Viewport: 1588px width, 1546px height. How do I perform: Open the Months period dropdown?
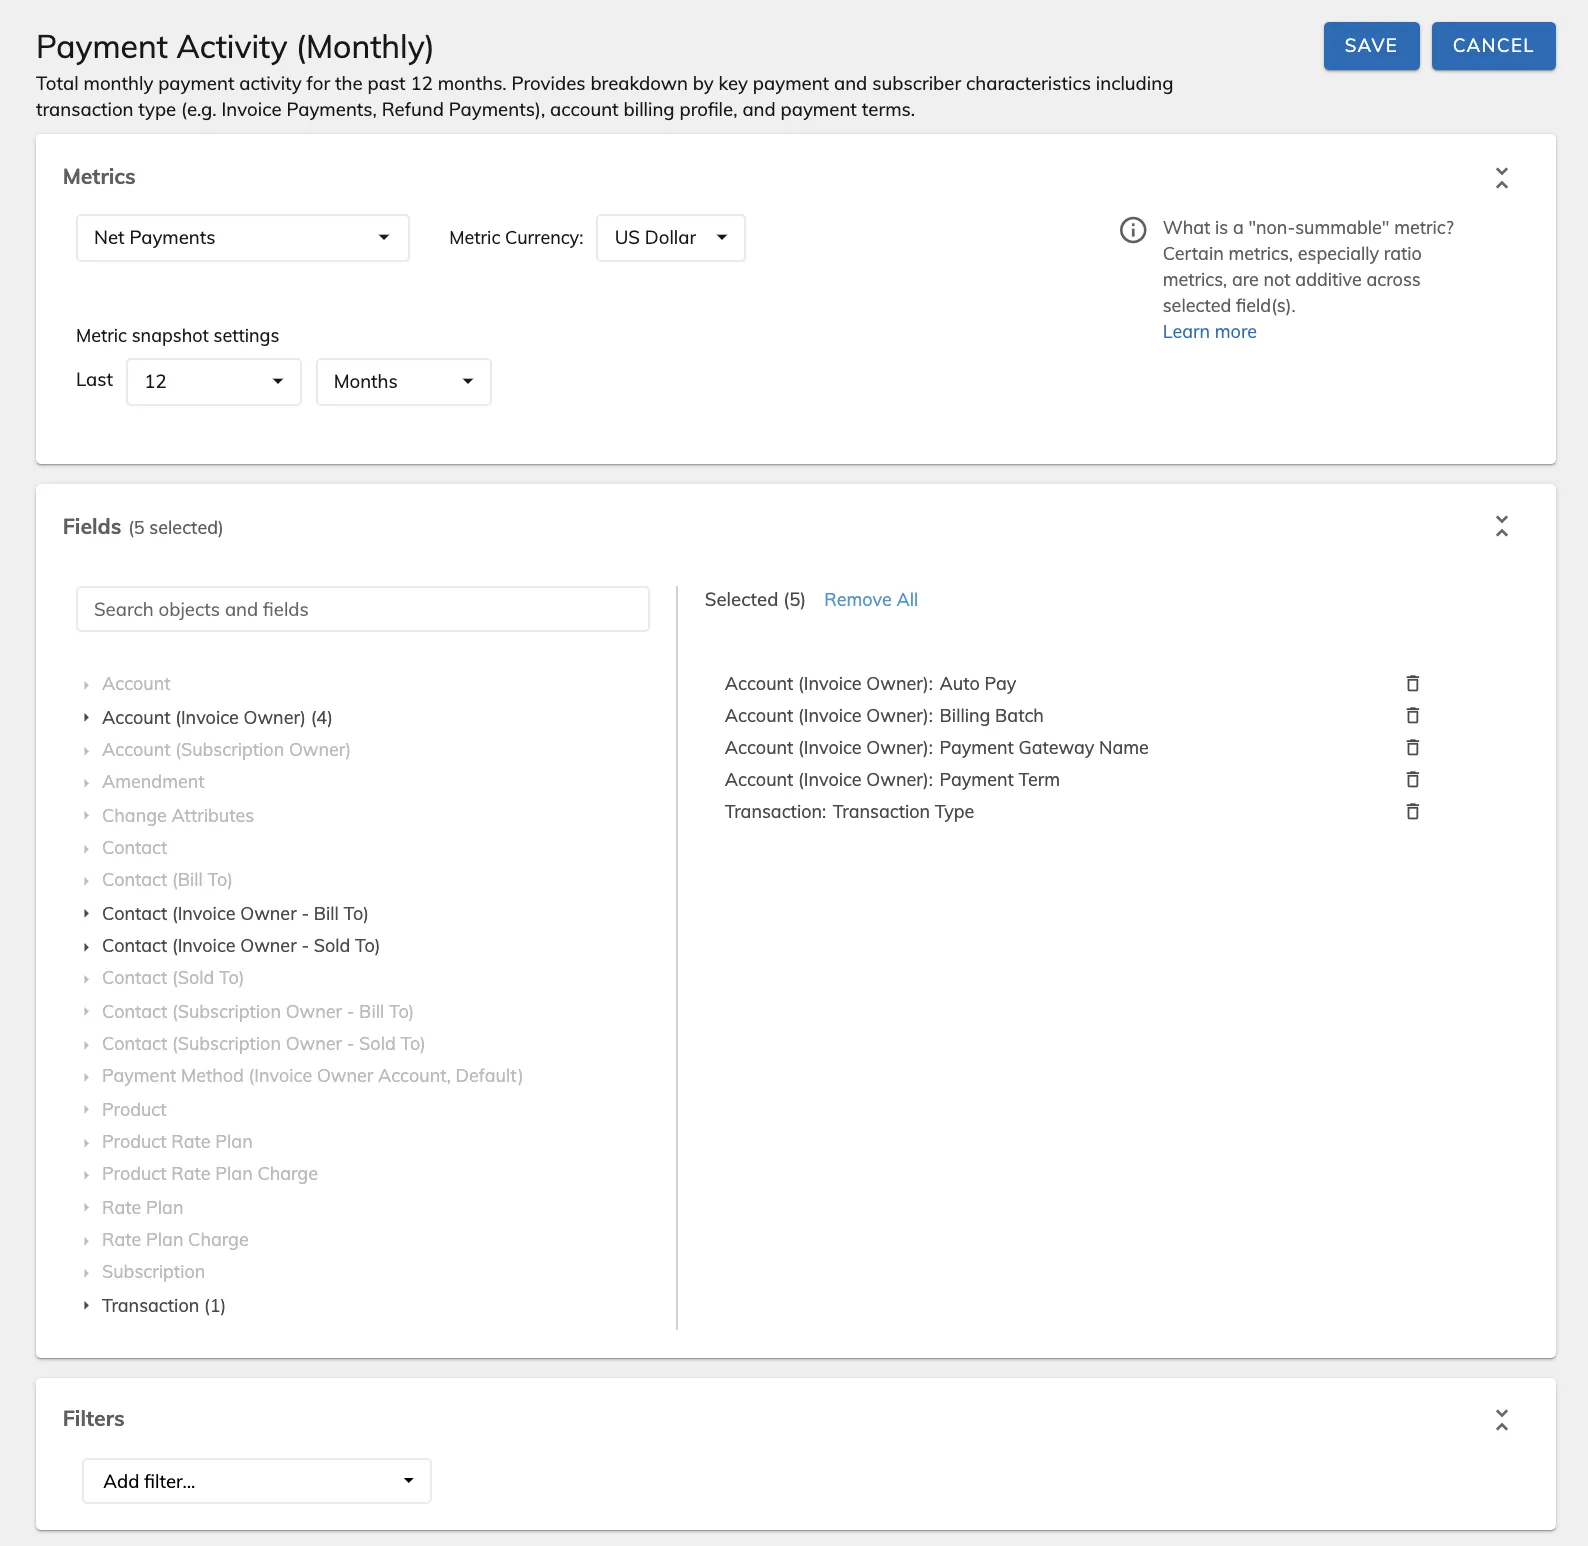pos(404,382)
